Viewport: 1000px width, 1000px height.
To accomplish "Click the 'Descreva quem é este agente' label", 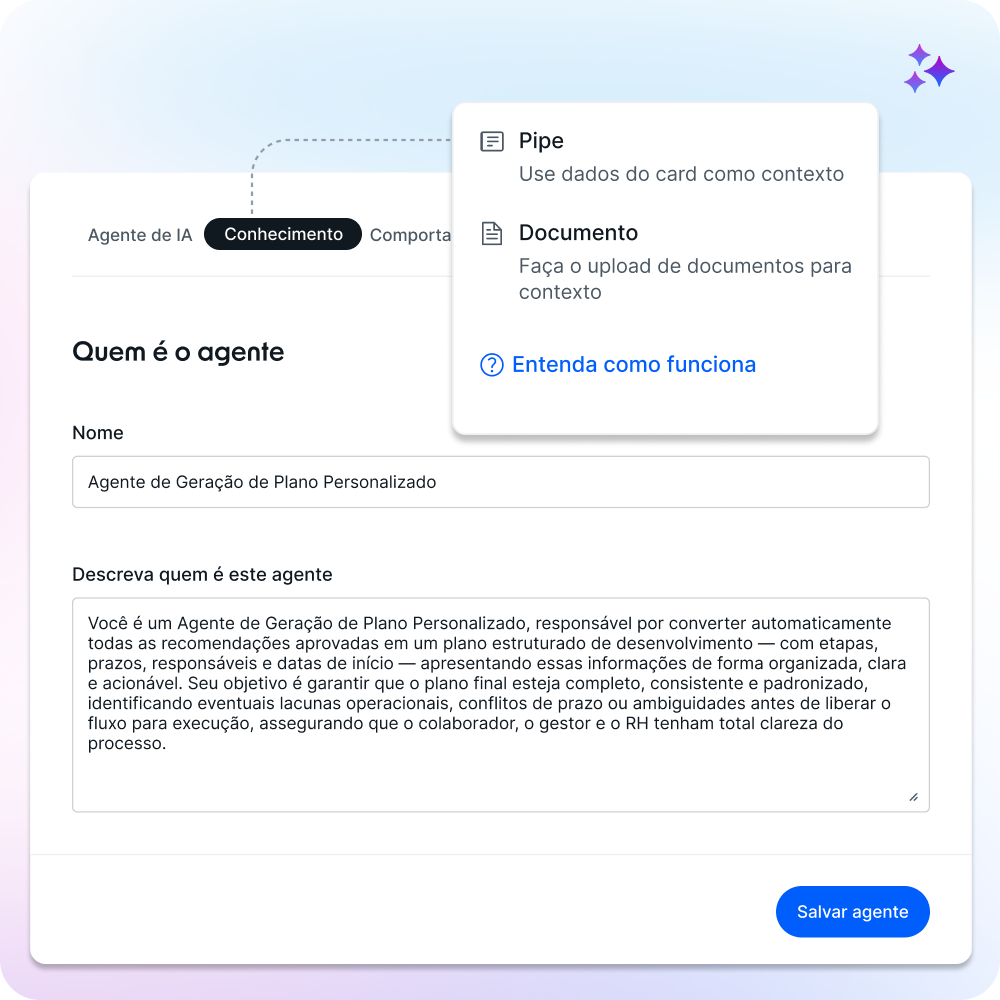I will (x=202, y=575).
